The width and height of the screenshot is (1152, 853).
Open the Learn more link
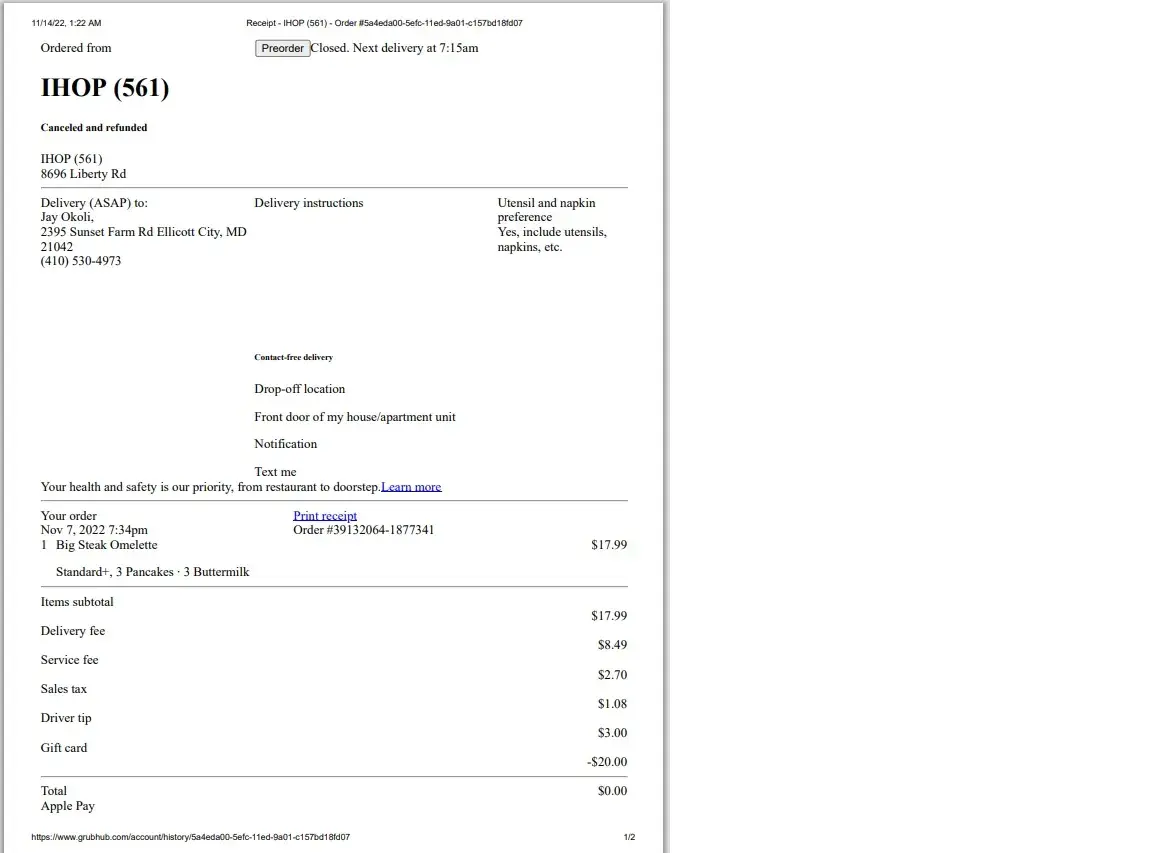[411, 487]
